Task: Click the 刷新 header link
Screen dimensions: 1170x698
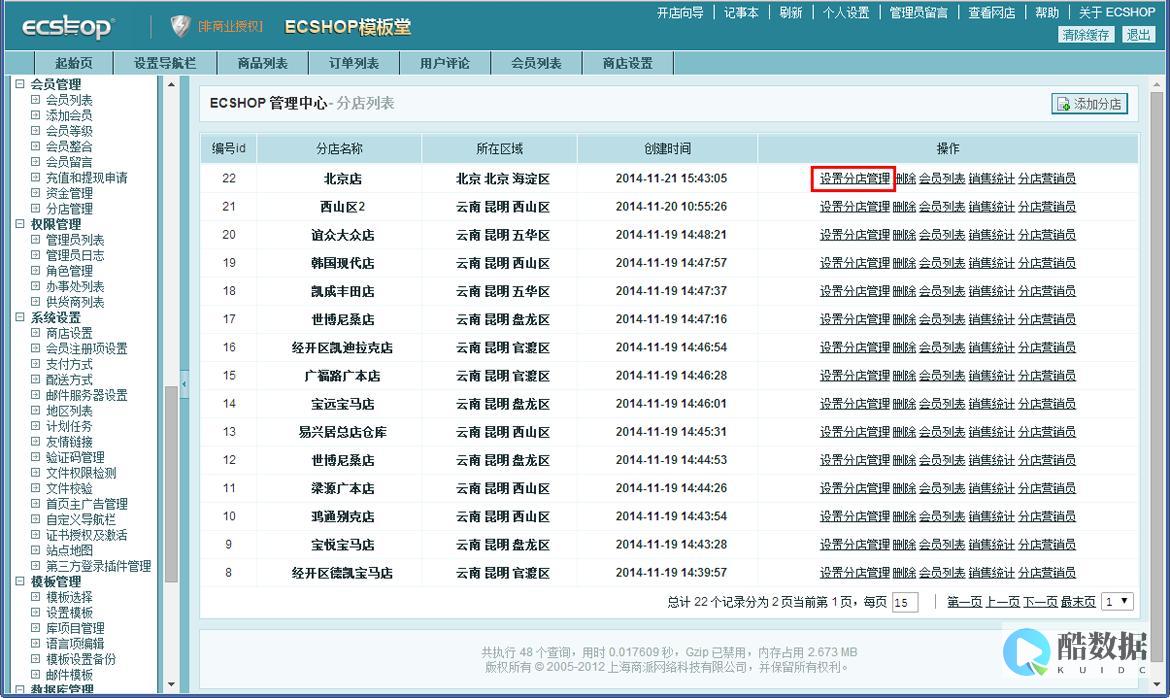Action: 791,13
